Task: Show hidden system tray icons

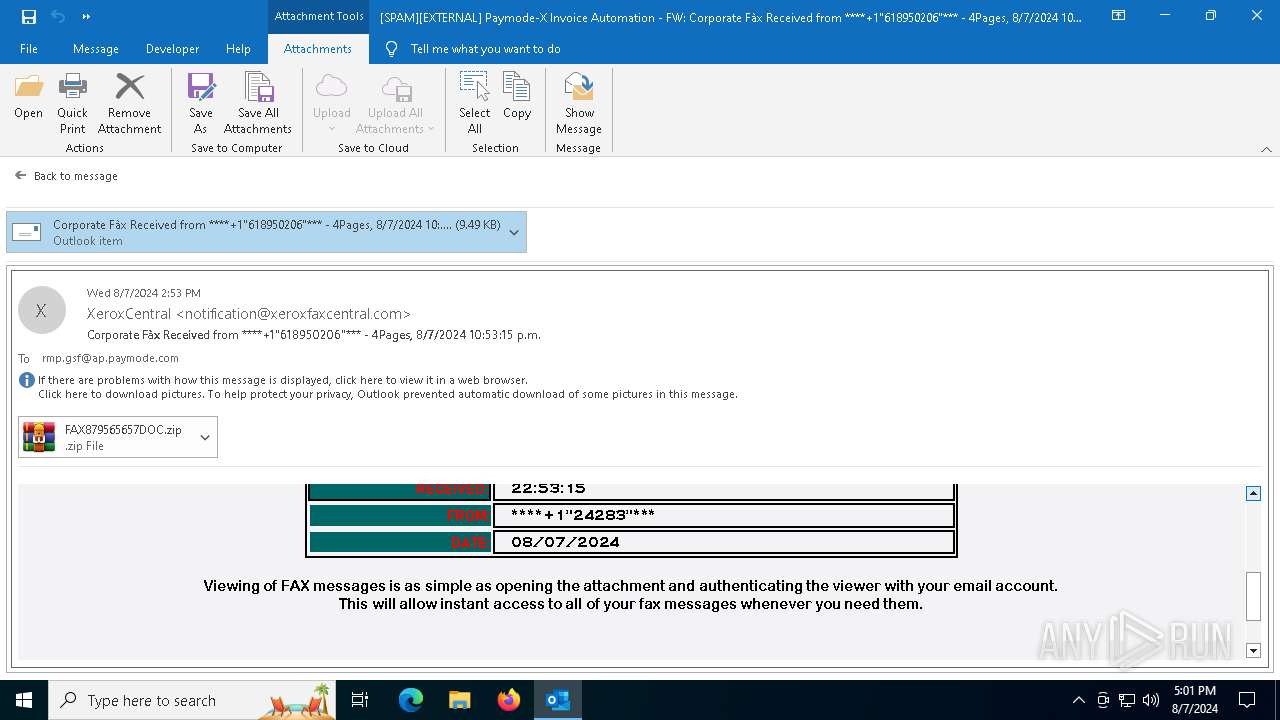Action: point(1078,700)
